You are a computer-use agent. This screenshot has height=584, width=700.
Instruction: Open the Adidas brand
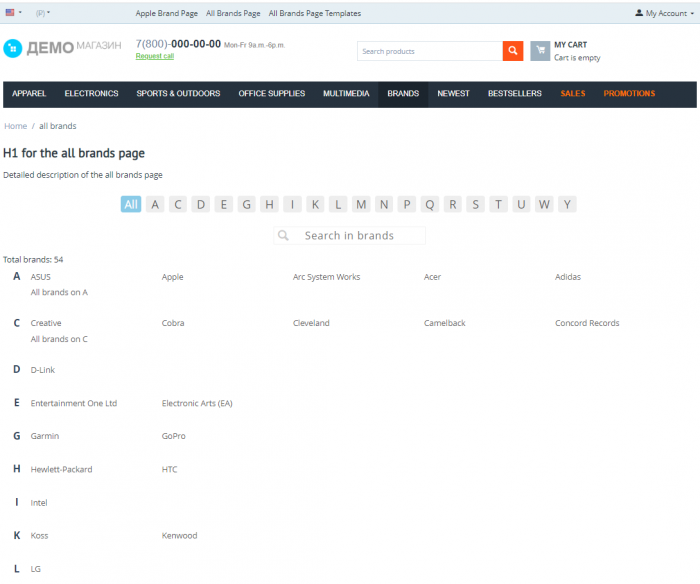(568, 277)
